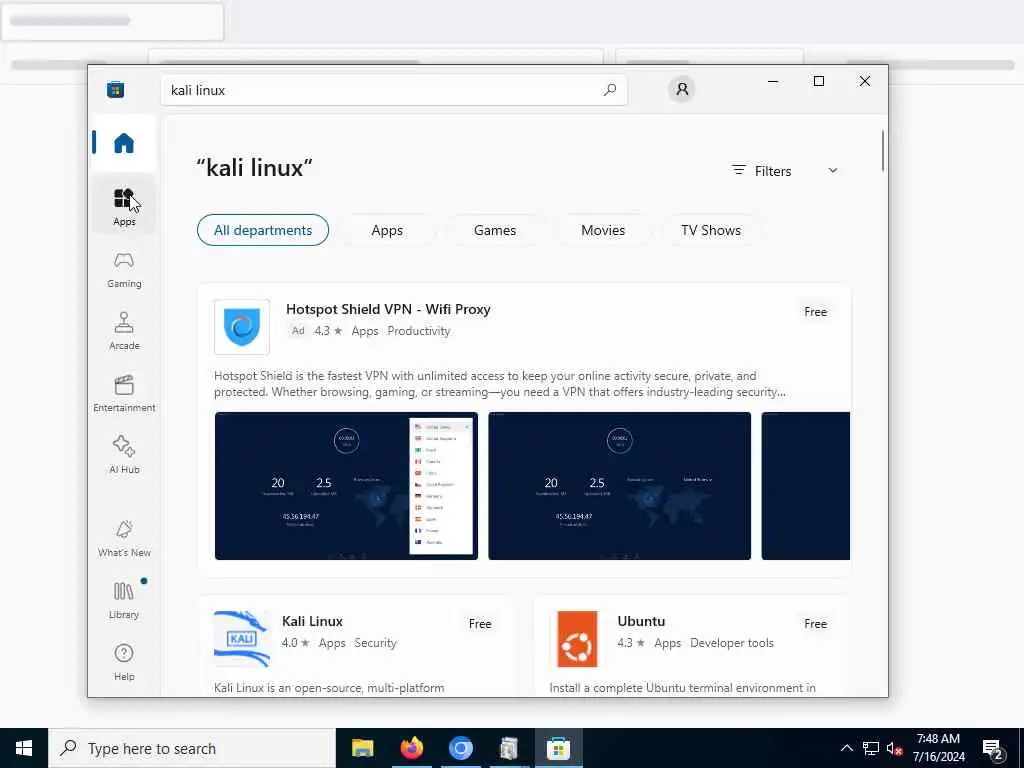
Task: Click Free button for Ubuntu
Action: [x=815, y=624]
